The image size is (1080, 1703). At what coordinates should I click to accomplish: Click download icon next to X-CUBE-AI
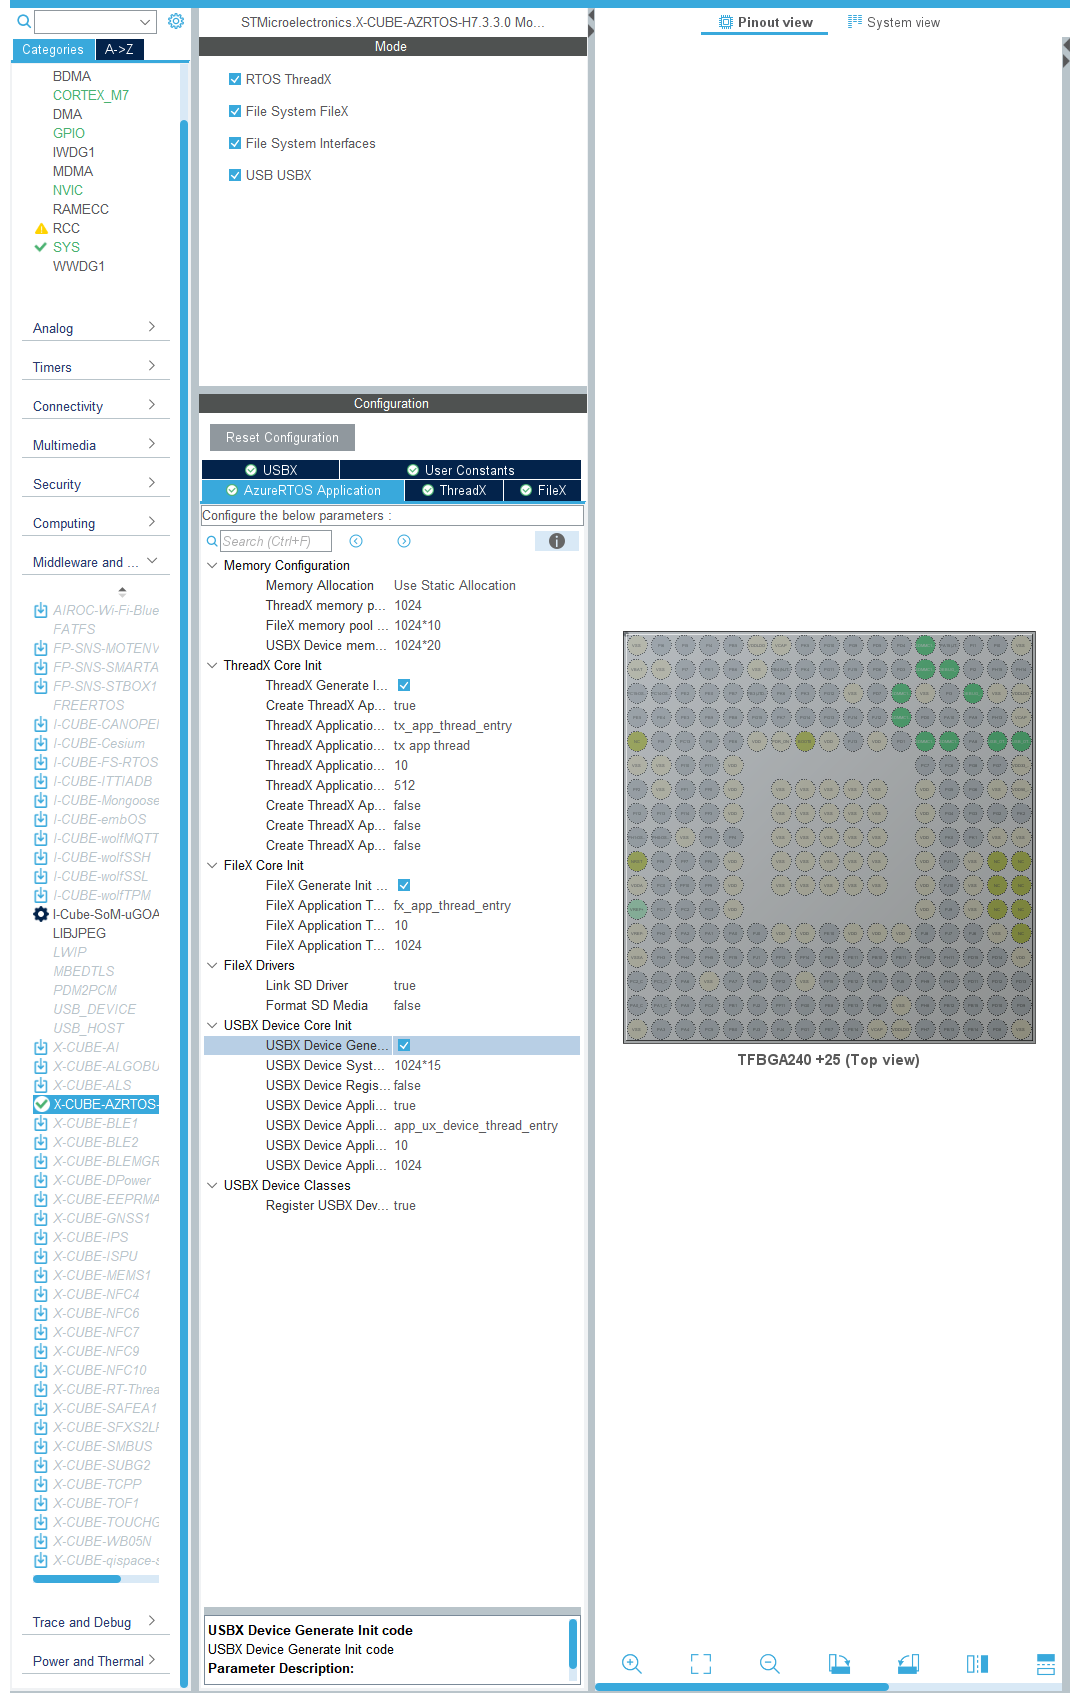pyautogui.click(x=41, y=1047)
